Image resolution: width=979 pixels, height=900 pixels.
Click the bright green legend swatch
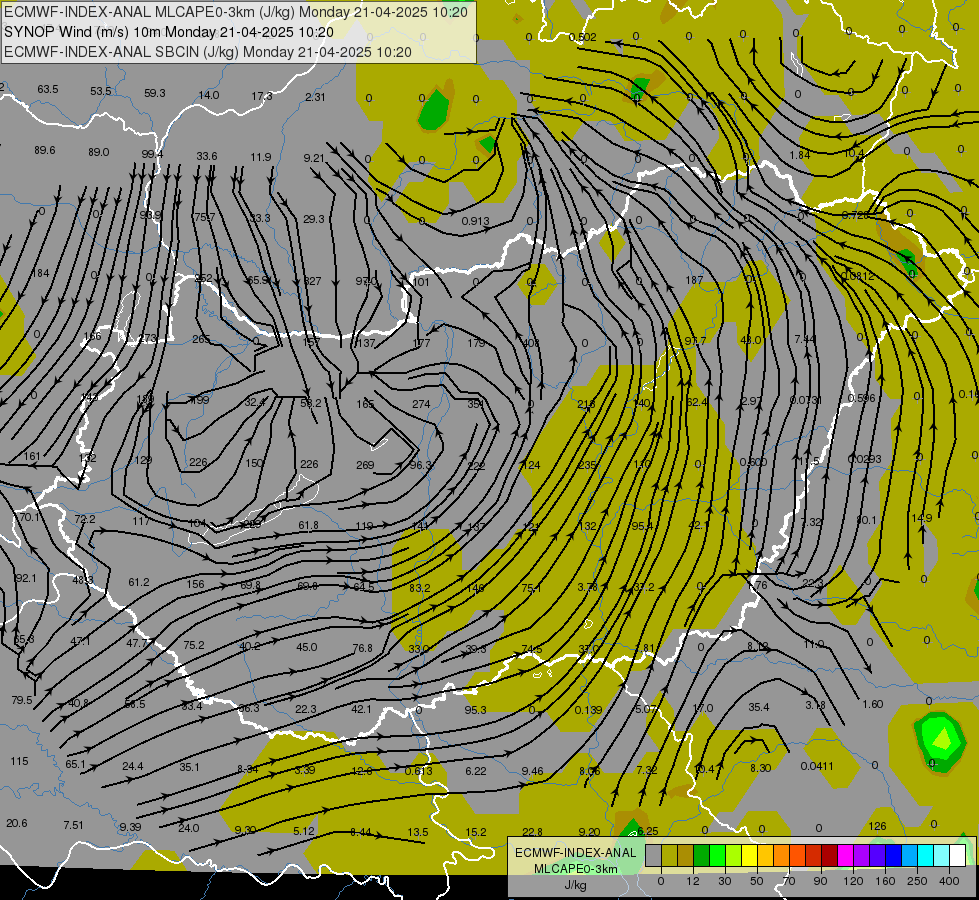click(718, 855)
